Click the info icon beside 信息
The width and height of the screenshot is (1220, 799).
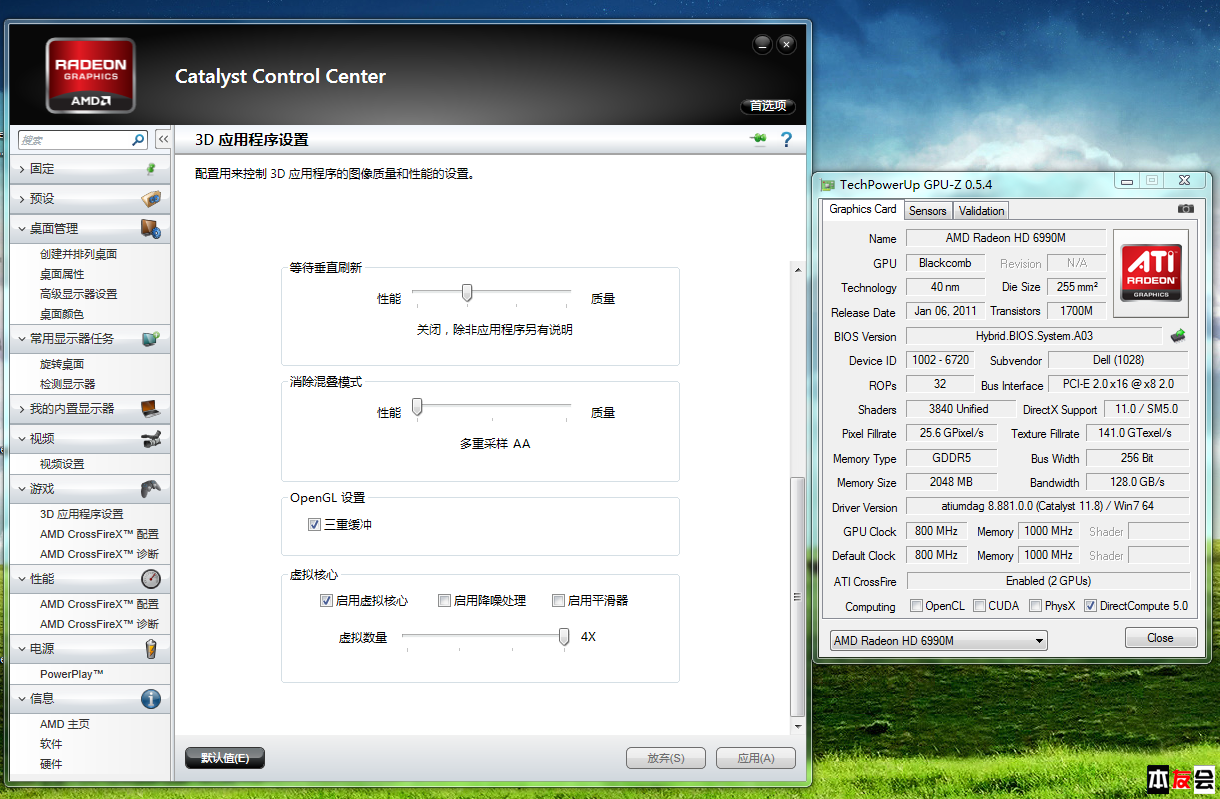point(151,699)
